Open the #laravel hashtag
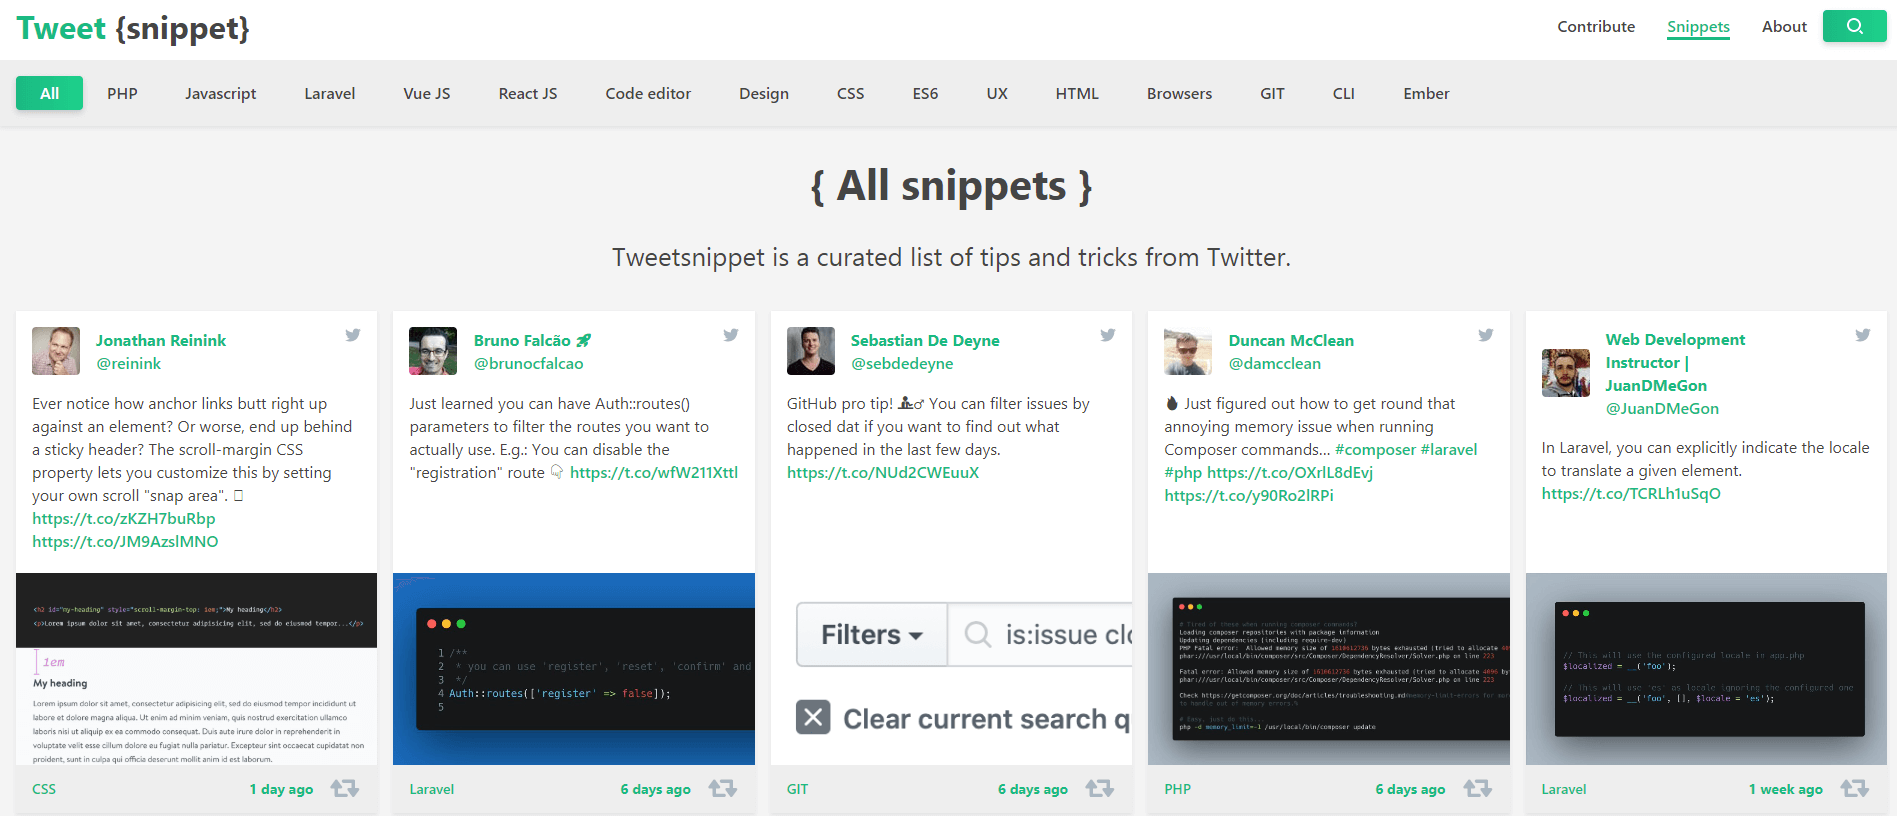This screenshot has width=1897, height=816. point(1449,449)
